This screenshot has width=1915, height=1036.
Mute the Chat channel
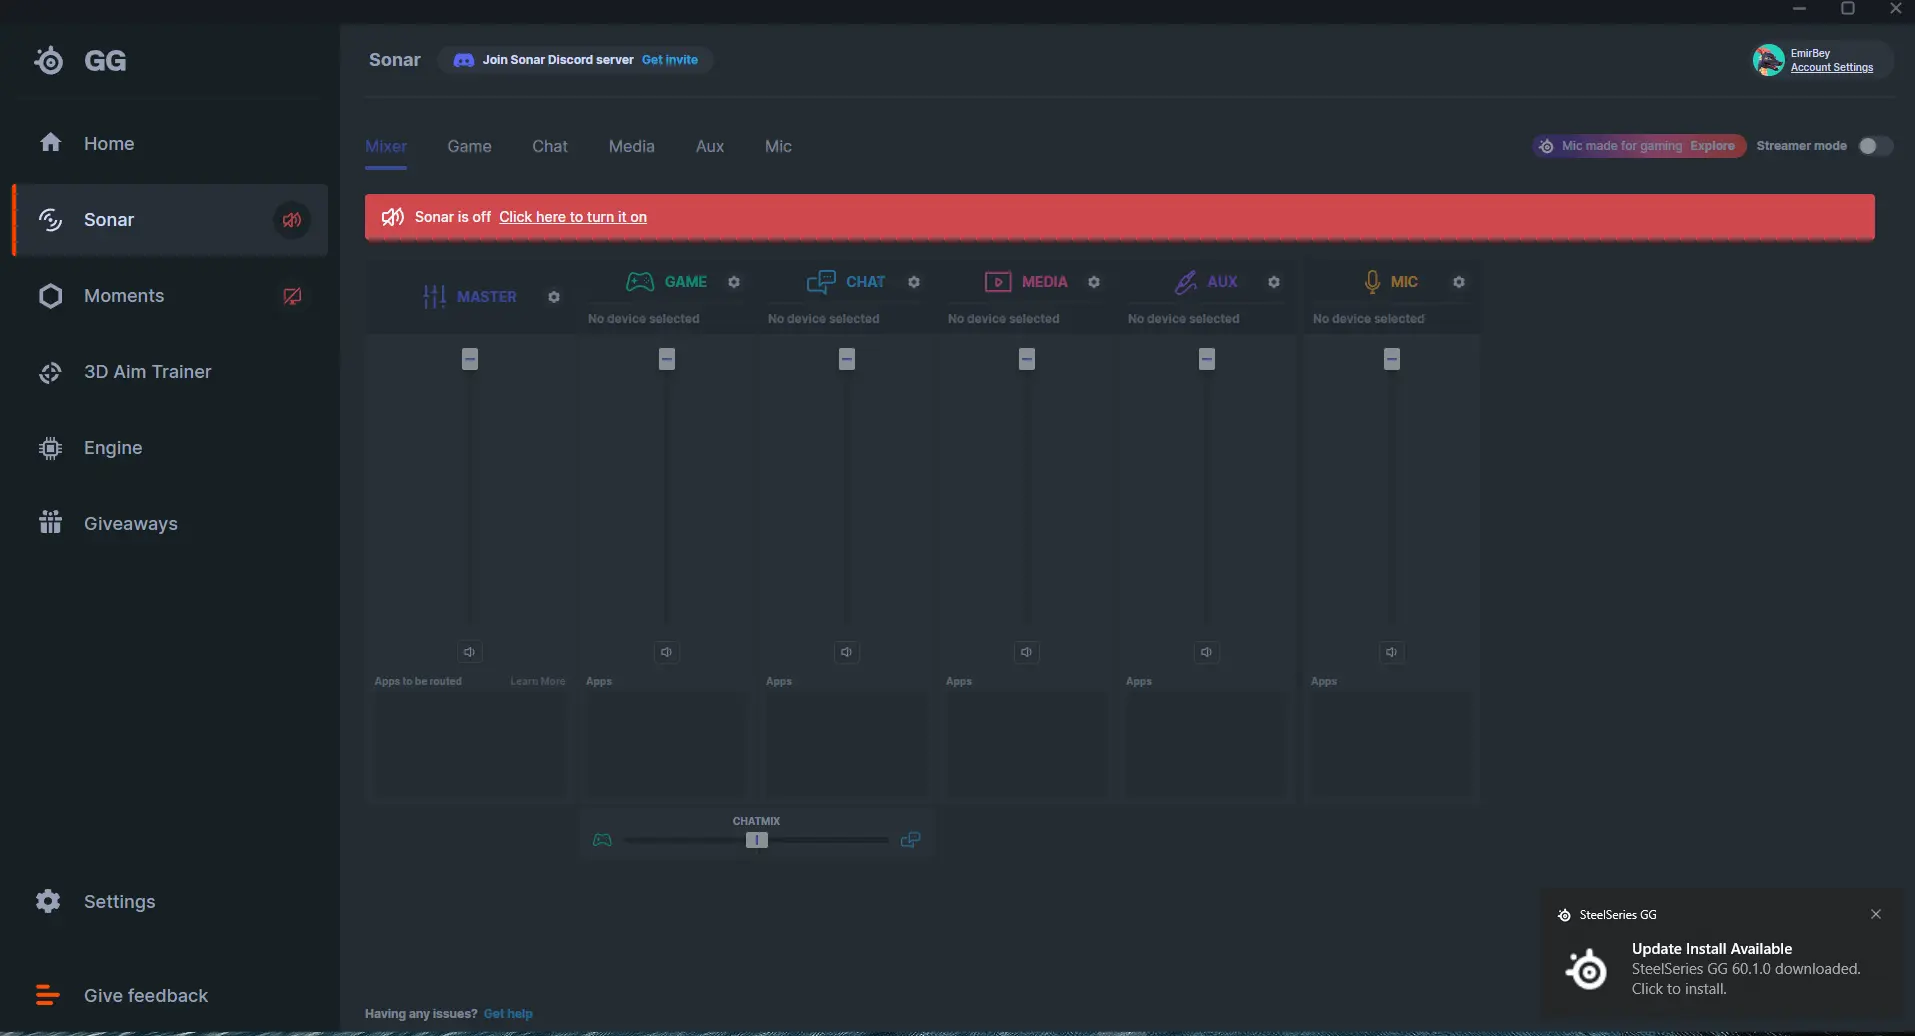pyautogui.click(x=847, y=652)
